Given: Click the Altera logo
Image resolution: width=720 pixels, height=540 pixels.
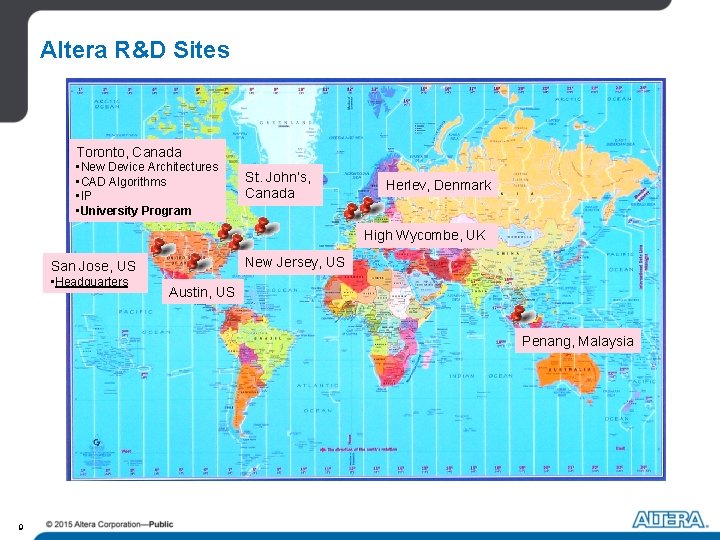Looking at the screenshot, I should point(669,519).
